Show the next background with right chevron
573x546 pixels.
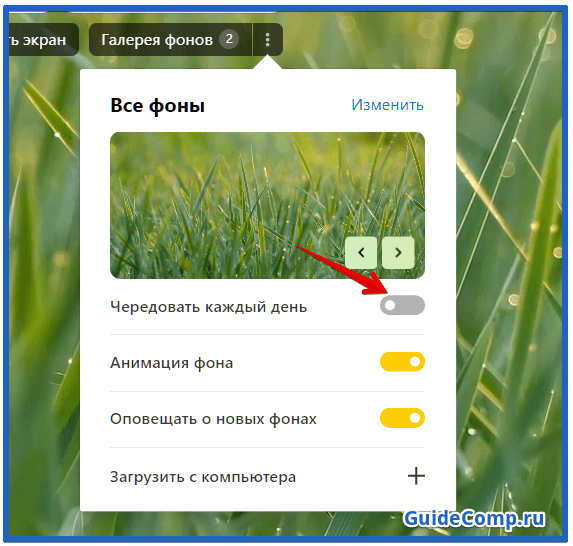(x=398, y=253)
